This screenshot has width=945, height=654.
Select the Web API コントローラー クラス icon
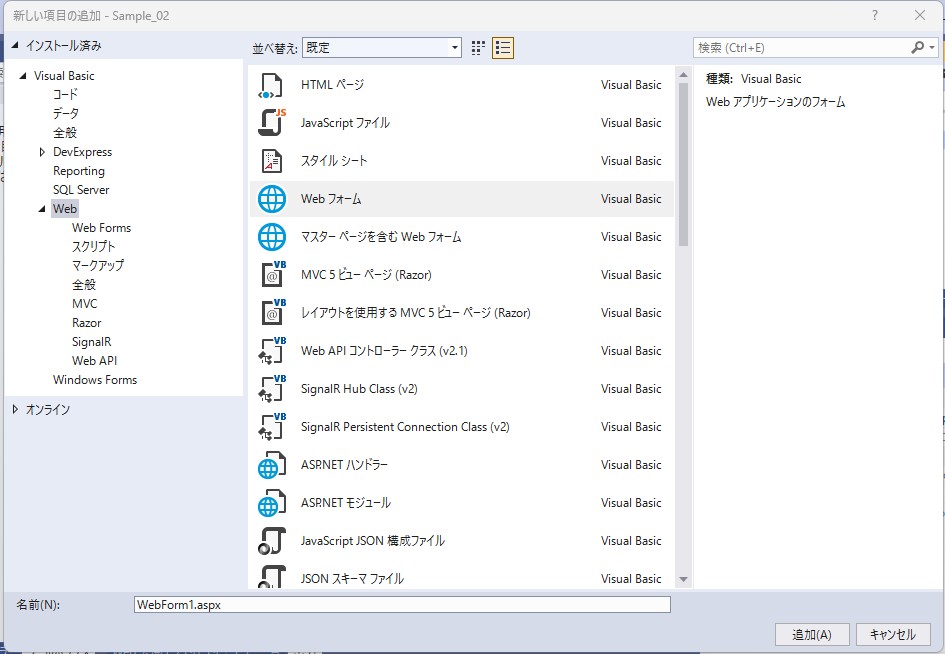[271, 351]
